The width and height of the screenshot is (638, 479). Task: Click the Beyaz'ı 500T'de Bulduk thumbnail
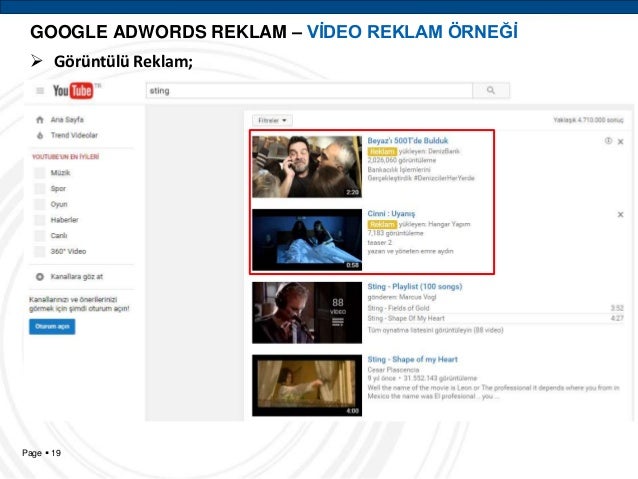pos(307,167)
